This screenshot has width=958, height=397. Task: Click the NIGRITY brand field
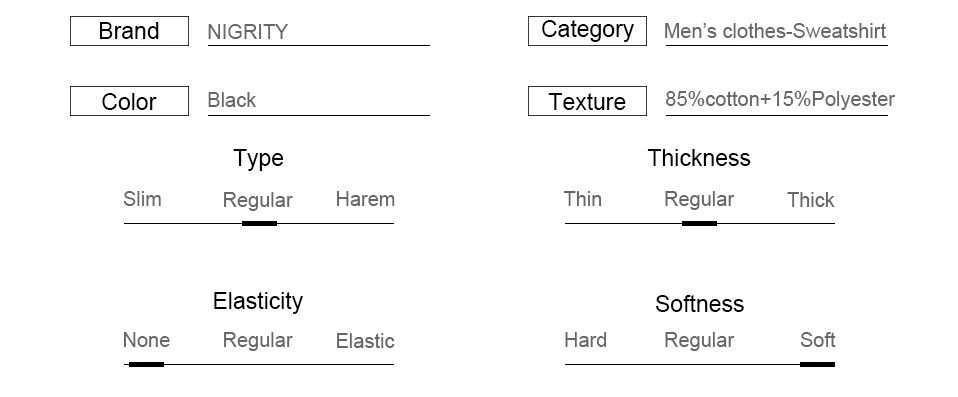coord(319,32)
